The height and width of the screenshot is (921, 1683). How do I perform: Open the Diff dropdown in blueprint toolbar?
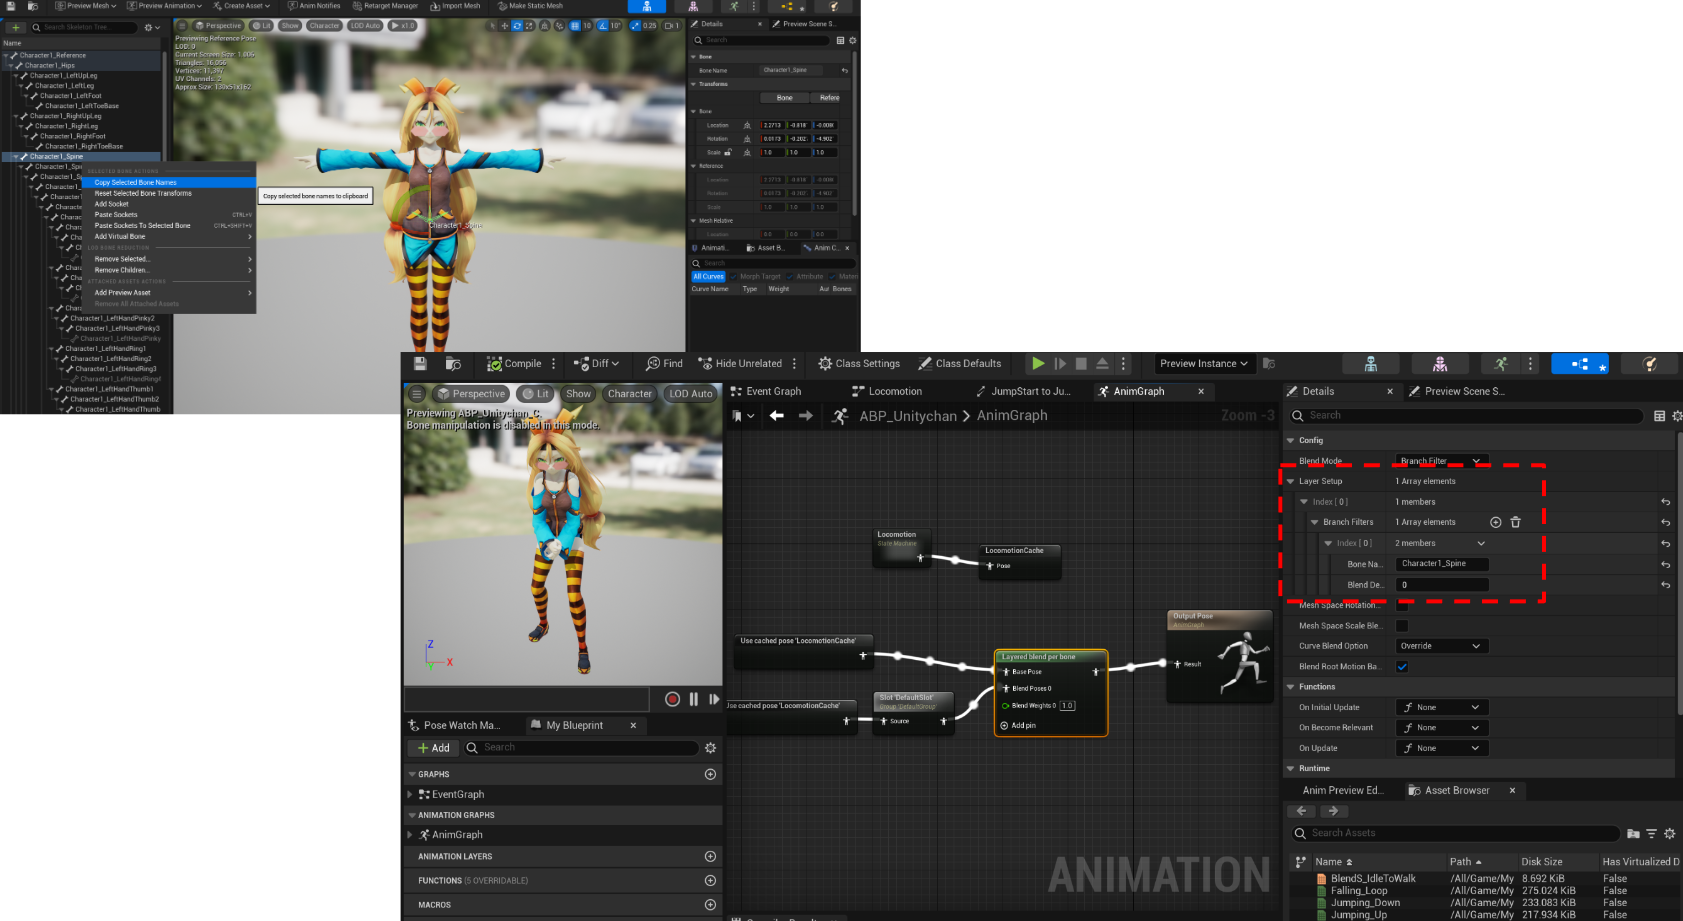point(596,364)
